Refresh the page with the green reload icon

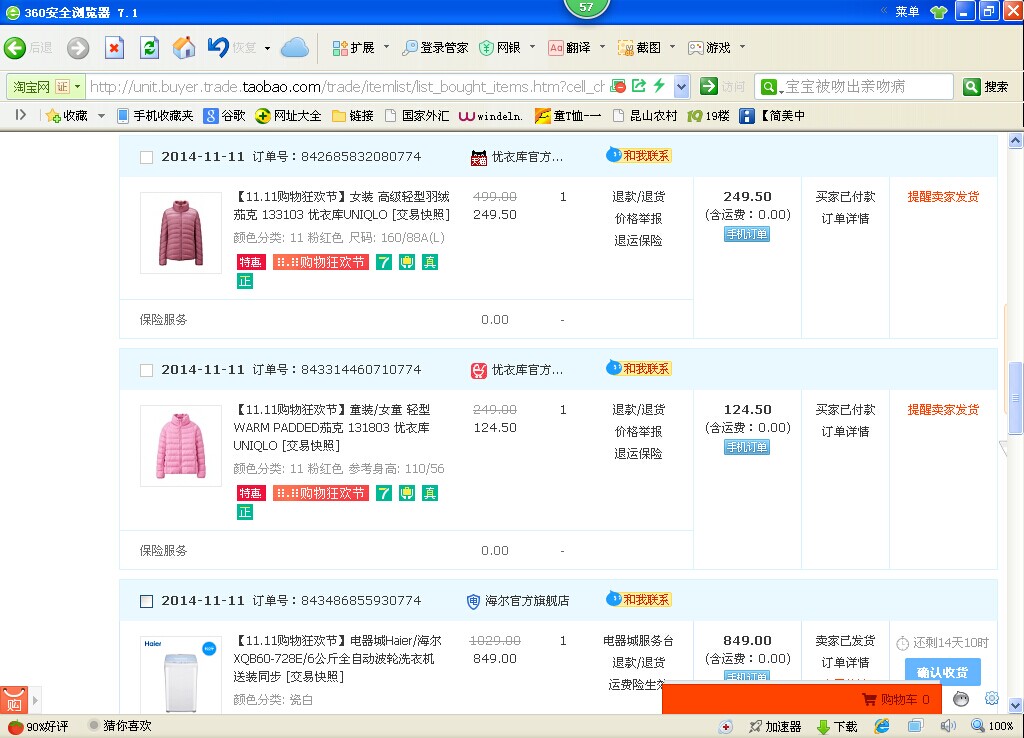point(150,48)
